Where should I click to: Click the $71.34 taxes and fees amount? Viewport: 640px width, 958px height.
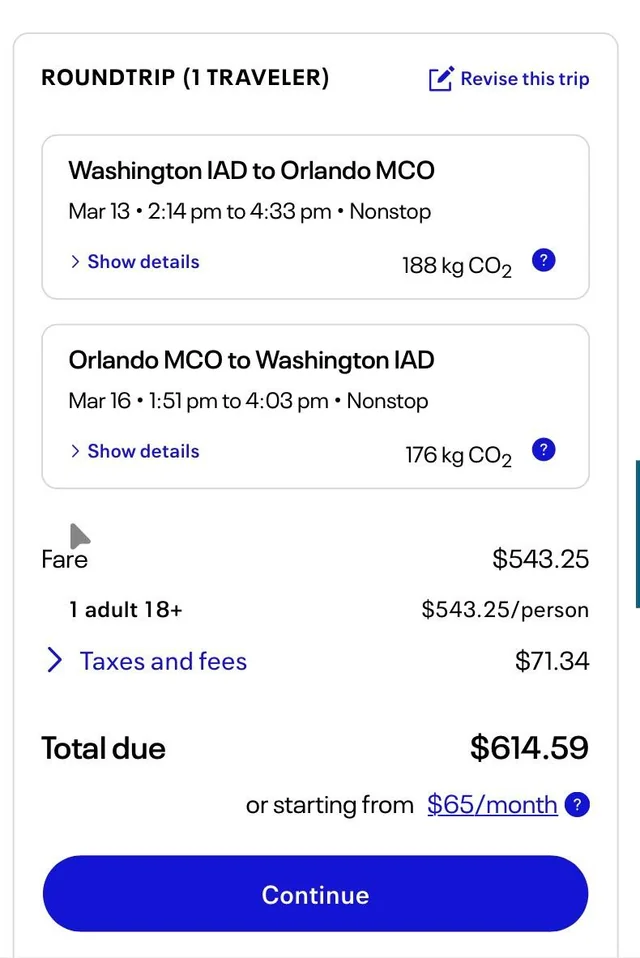552,661
